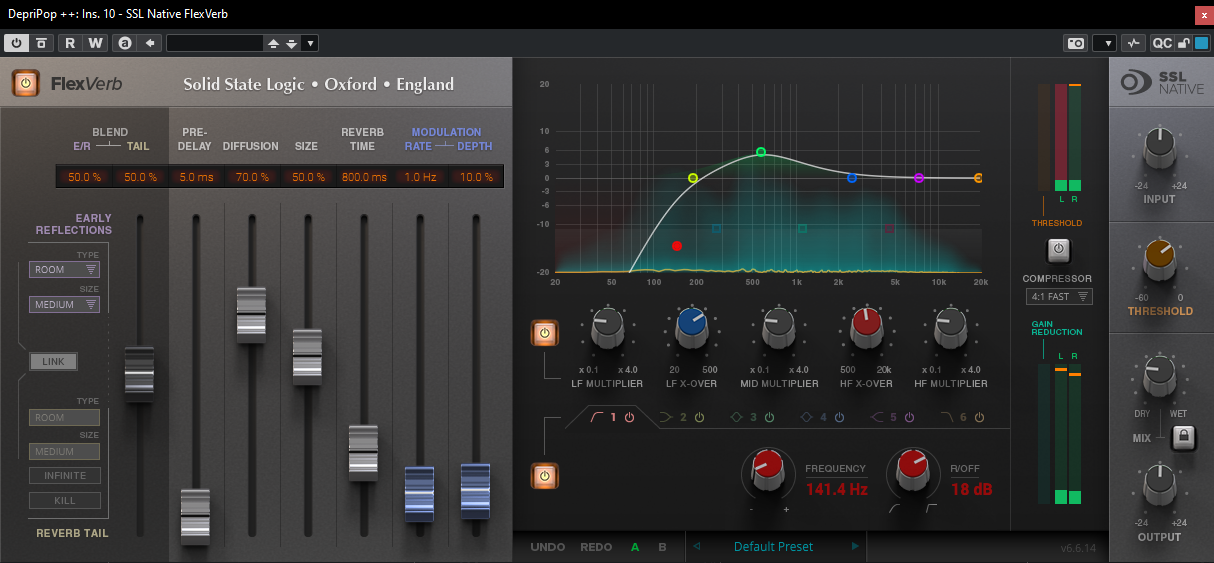Load previous preset with up arrow
Screen dimensions: 1214x563
[x=273, y=43]
